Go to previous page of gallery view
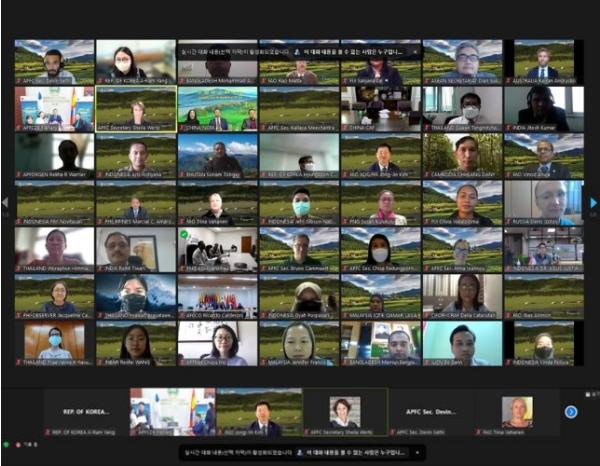Image resolution: width=600 pixels, height=466 pixels. point(5,202)
